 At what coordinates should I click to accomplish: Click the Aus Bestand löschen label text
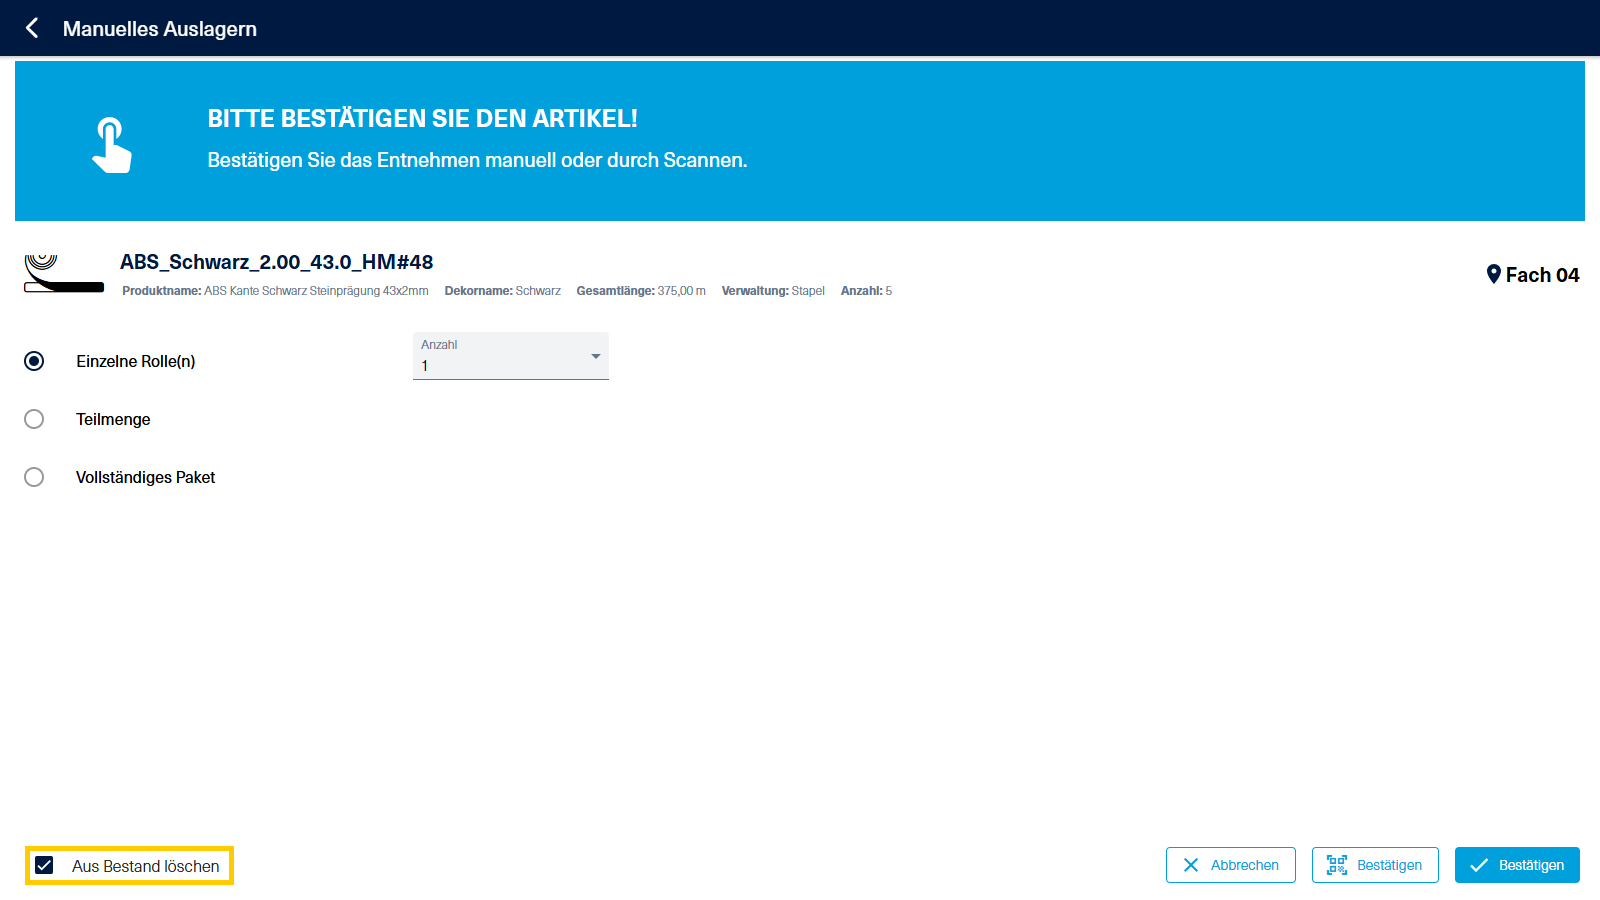[x=146, y=866]
